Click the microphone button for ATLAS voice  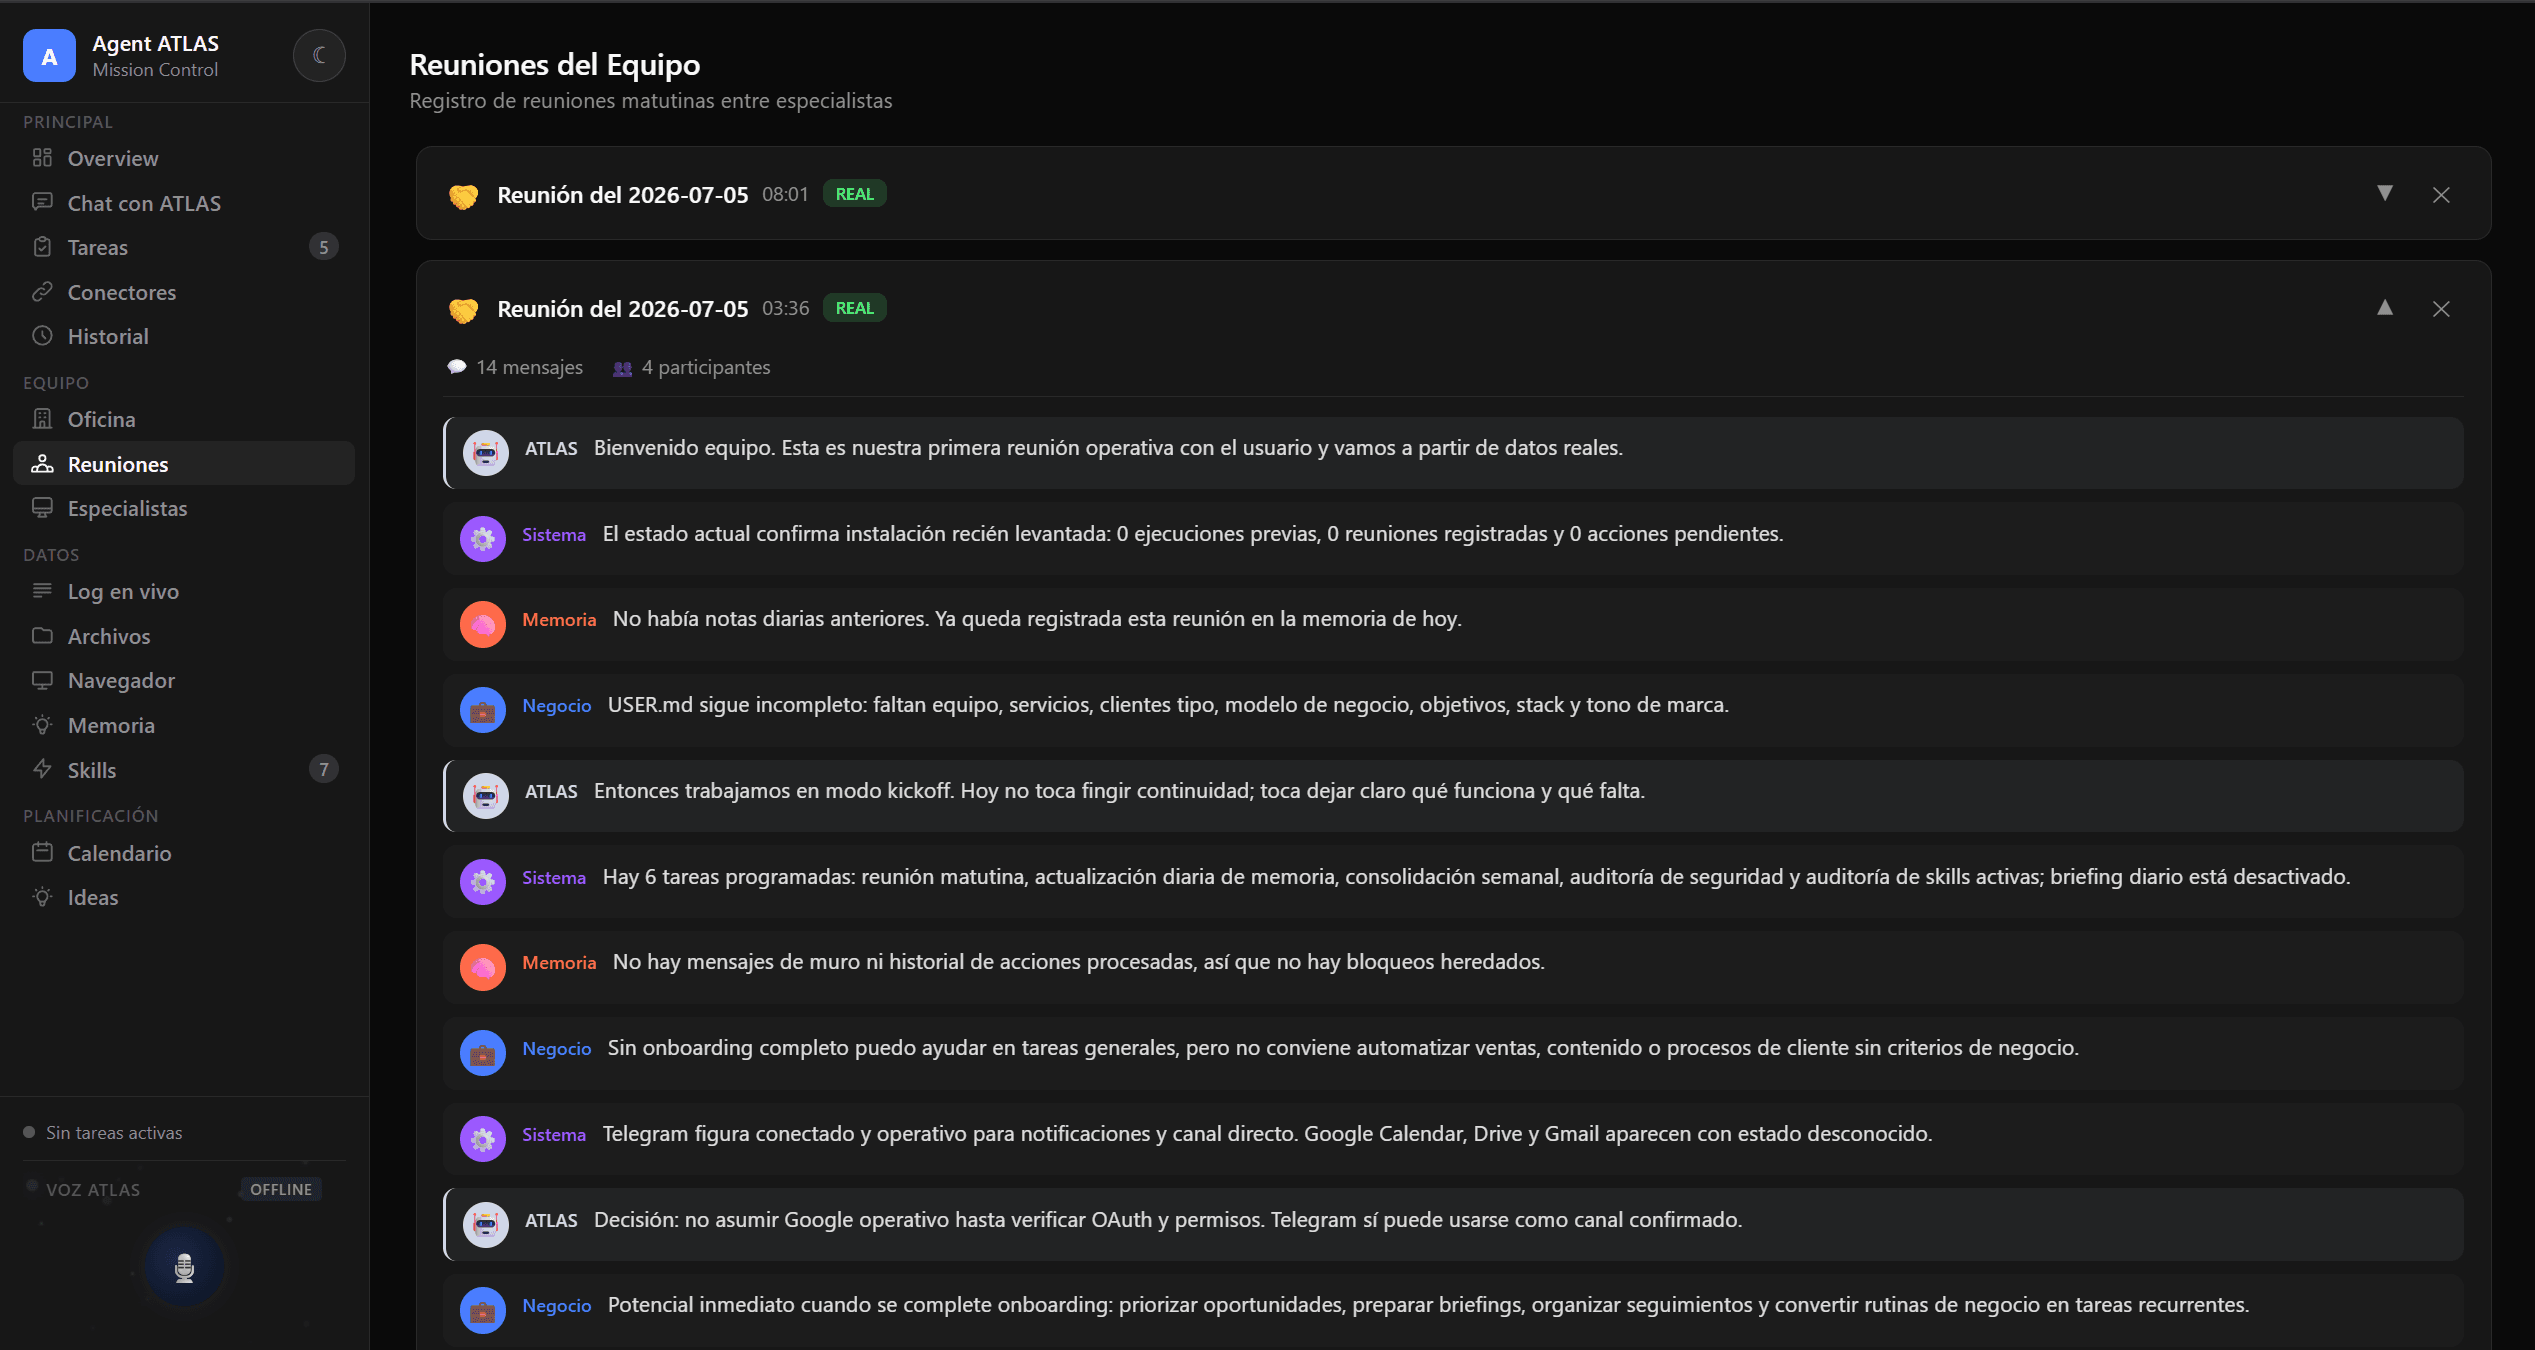point(184,1267)
